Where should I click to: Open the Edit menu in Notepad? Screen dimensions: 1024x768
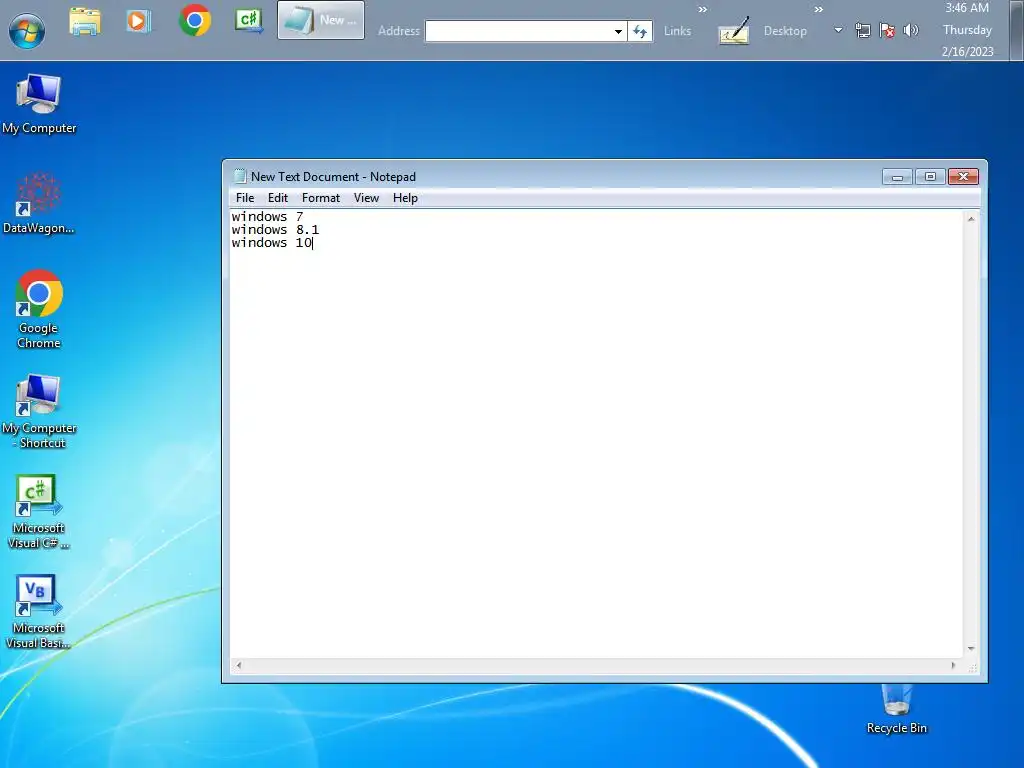[x=278, y=198]
